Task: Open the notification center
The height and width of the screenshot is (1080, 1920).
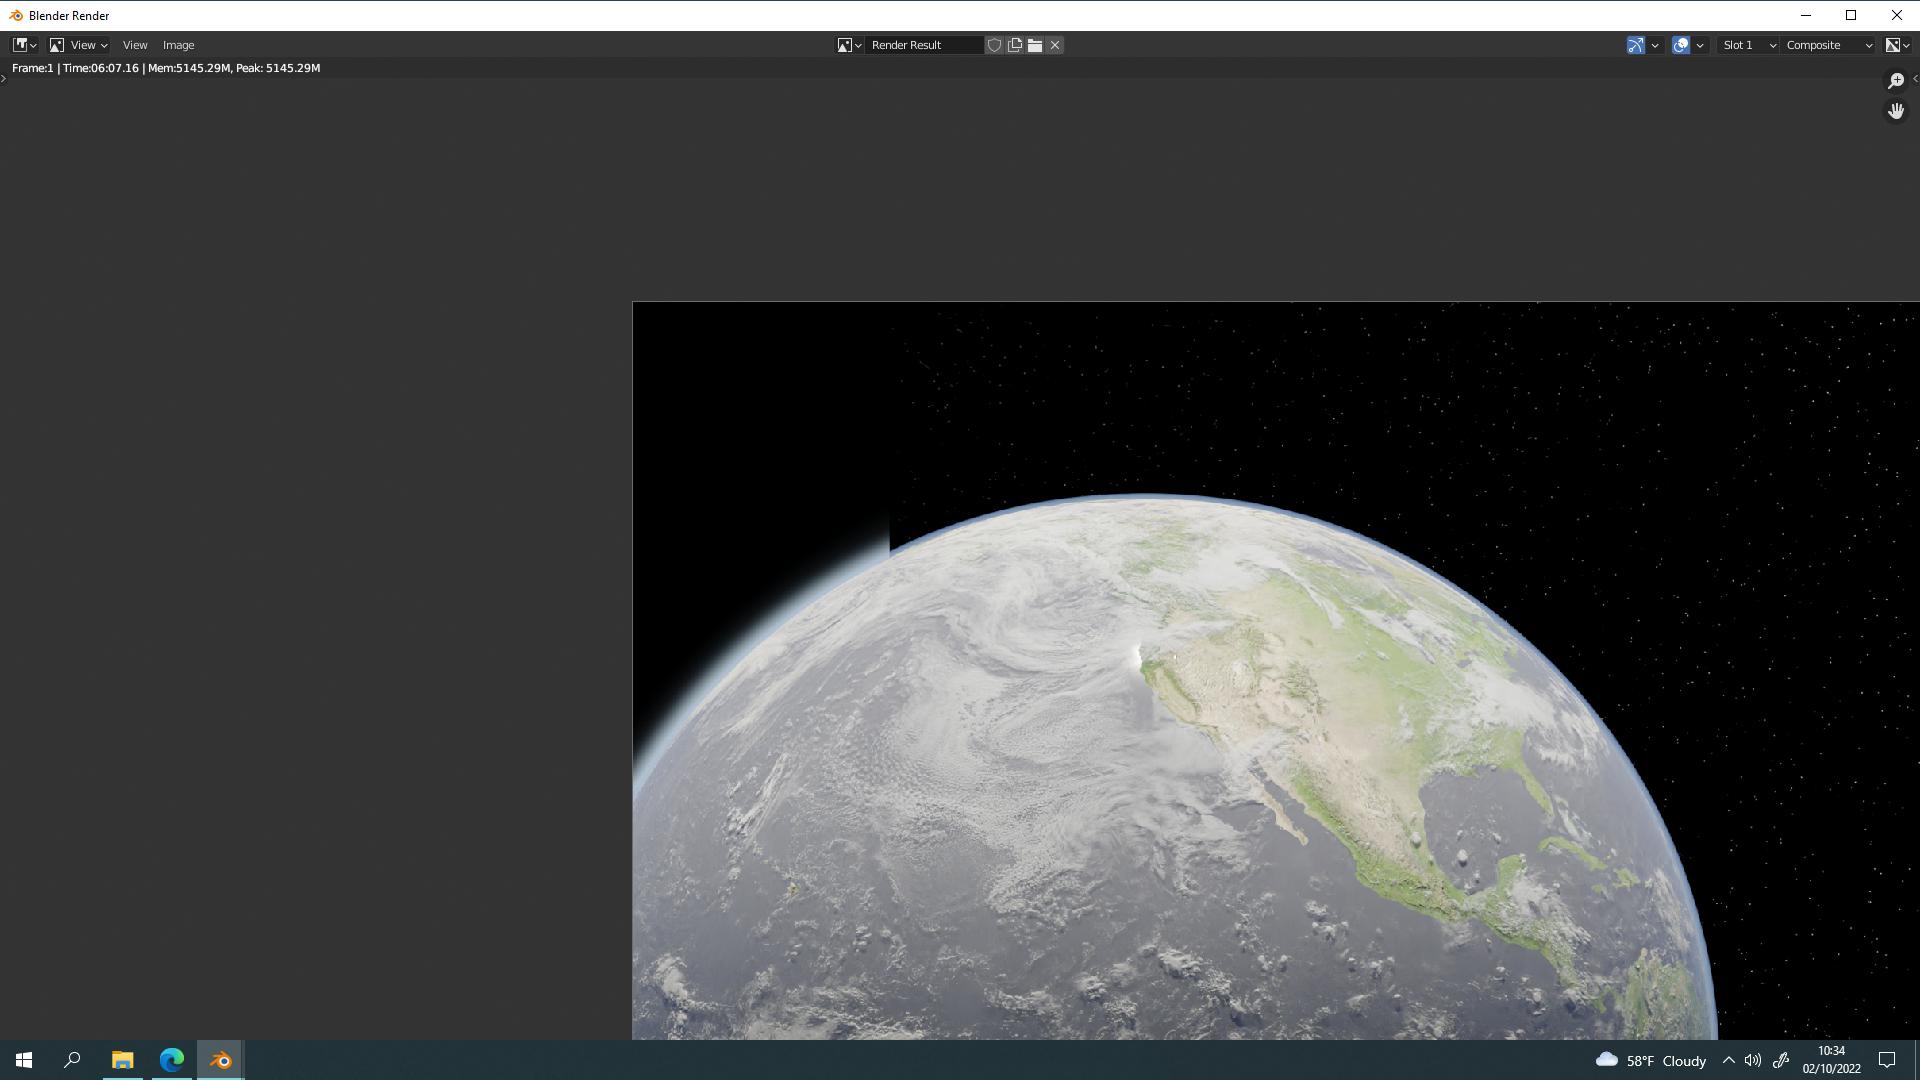Action: coord(1887,1060)
